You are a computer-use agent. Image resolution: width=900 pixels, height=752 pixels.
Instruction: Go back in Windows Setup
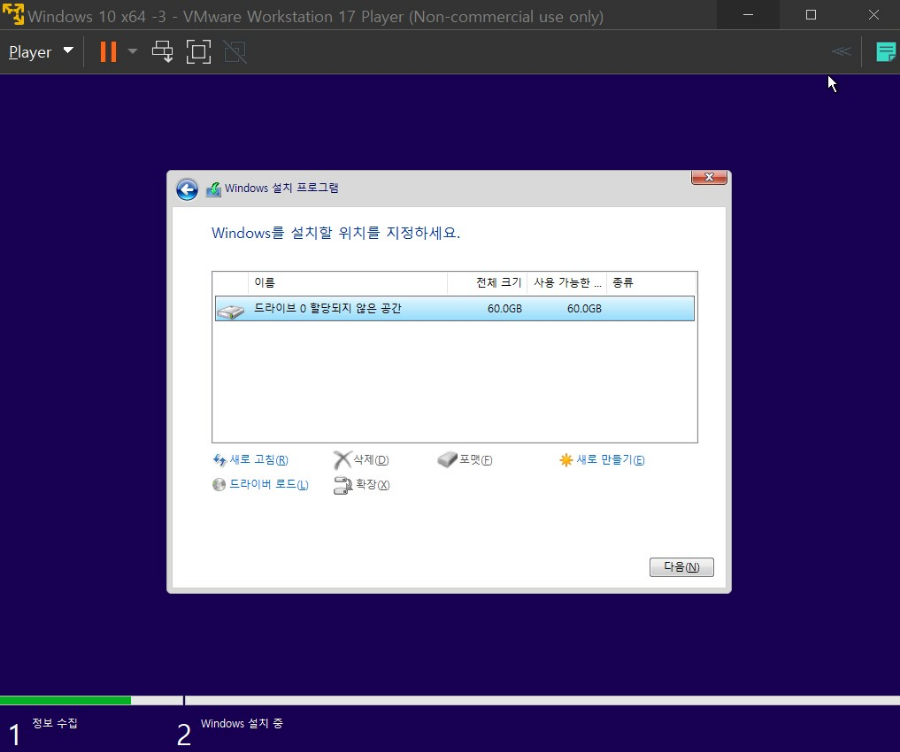pos(187,189)
